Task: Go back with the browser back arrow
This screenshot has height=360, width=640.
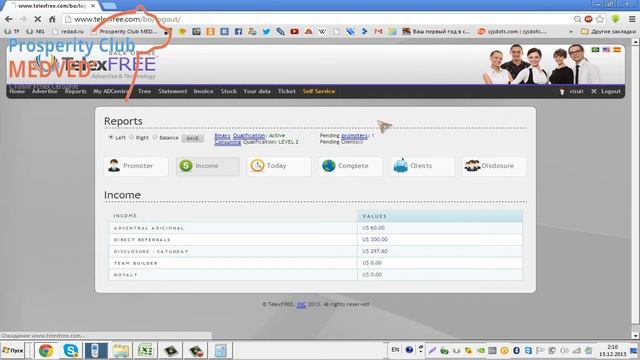Action: click(9, 19)
